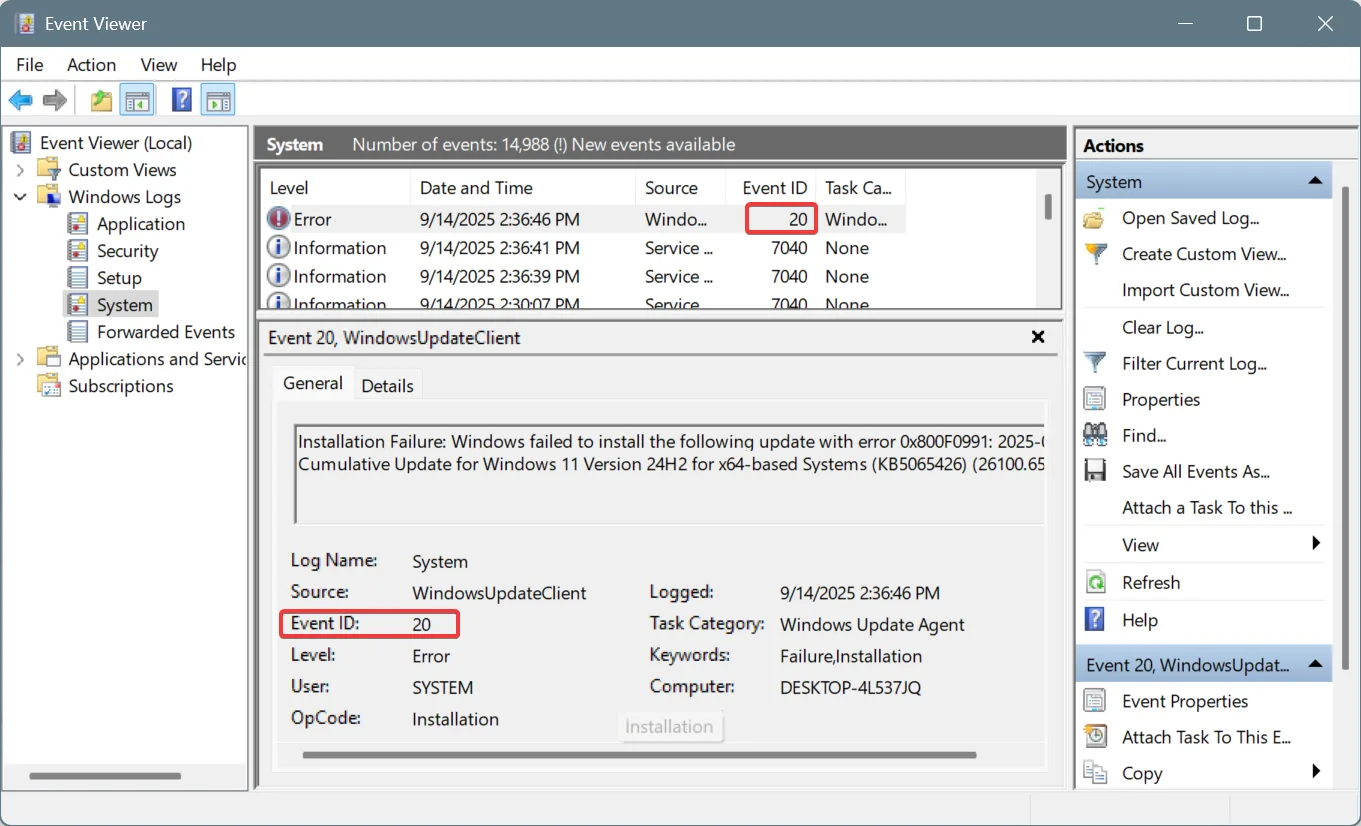Click the back navigation arrow in the toolbar
Image resolution: width=1361 pixels, height=826 pixels.
20,99
